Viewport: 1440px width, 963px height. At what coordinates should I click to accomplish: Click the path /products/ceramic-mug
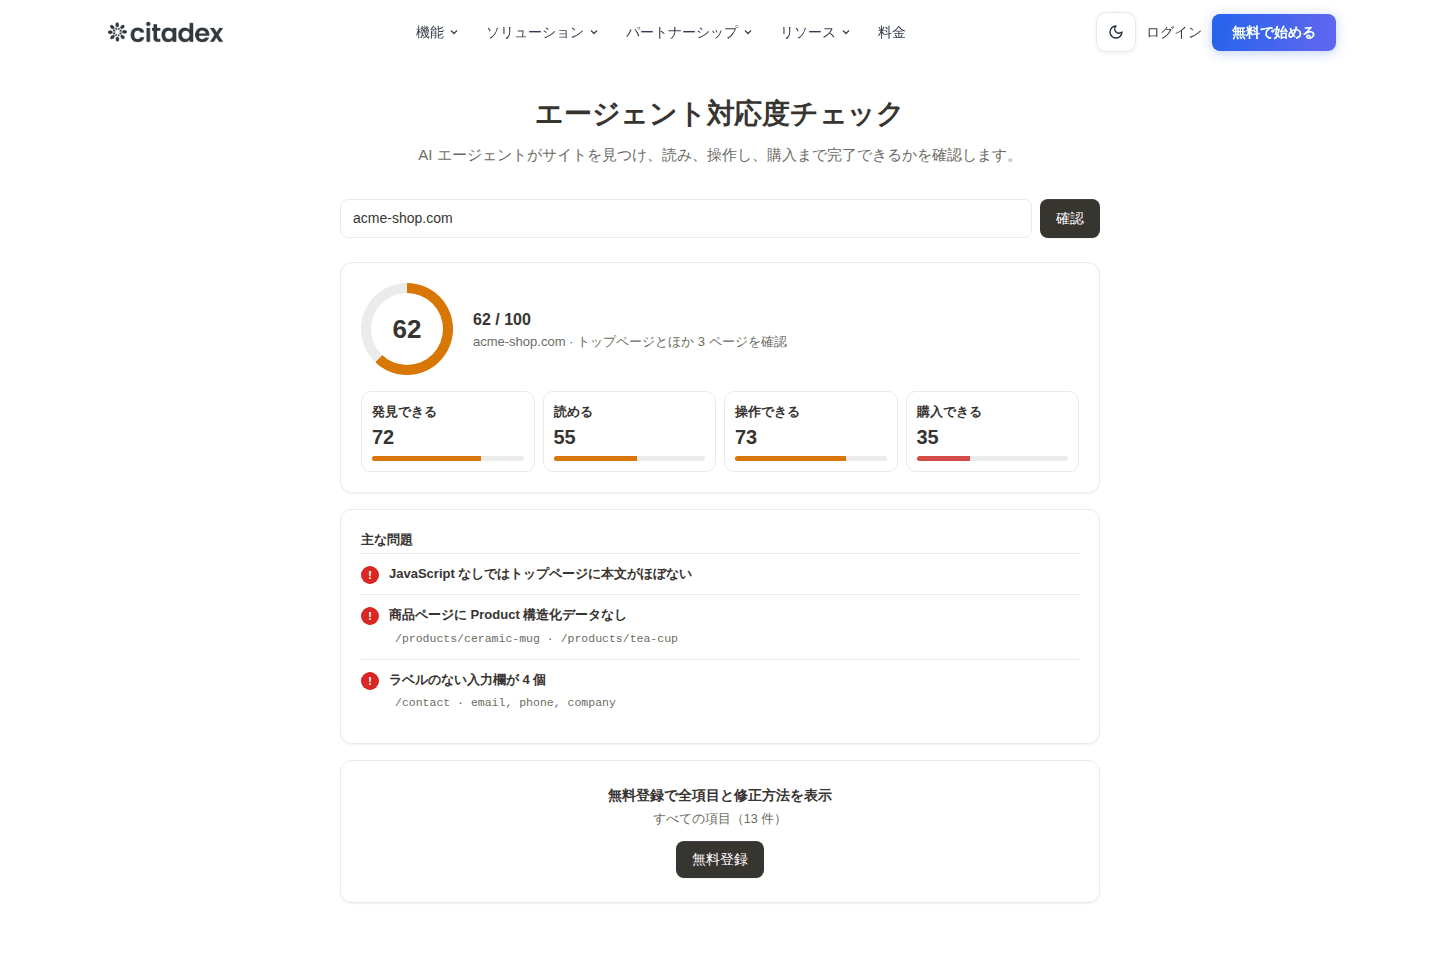[467, 638]
